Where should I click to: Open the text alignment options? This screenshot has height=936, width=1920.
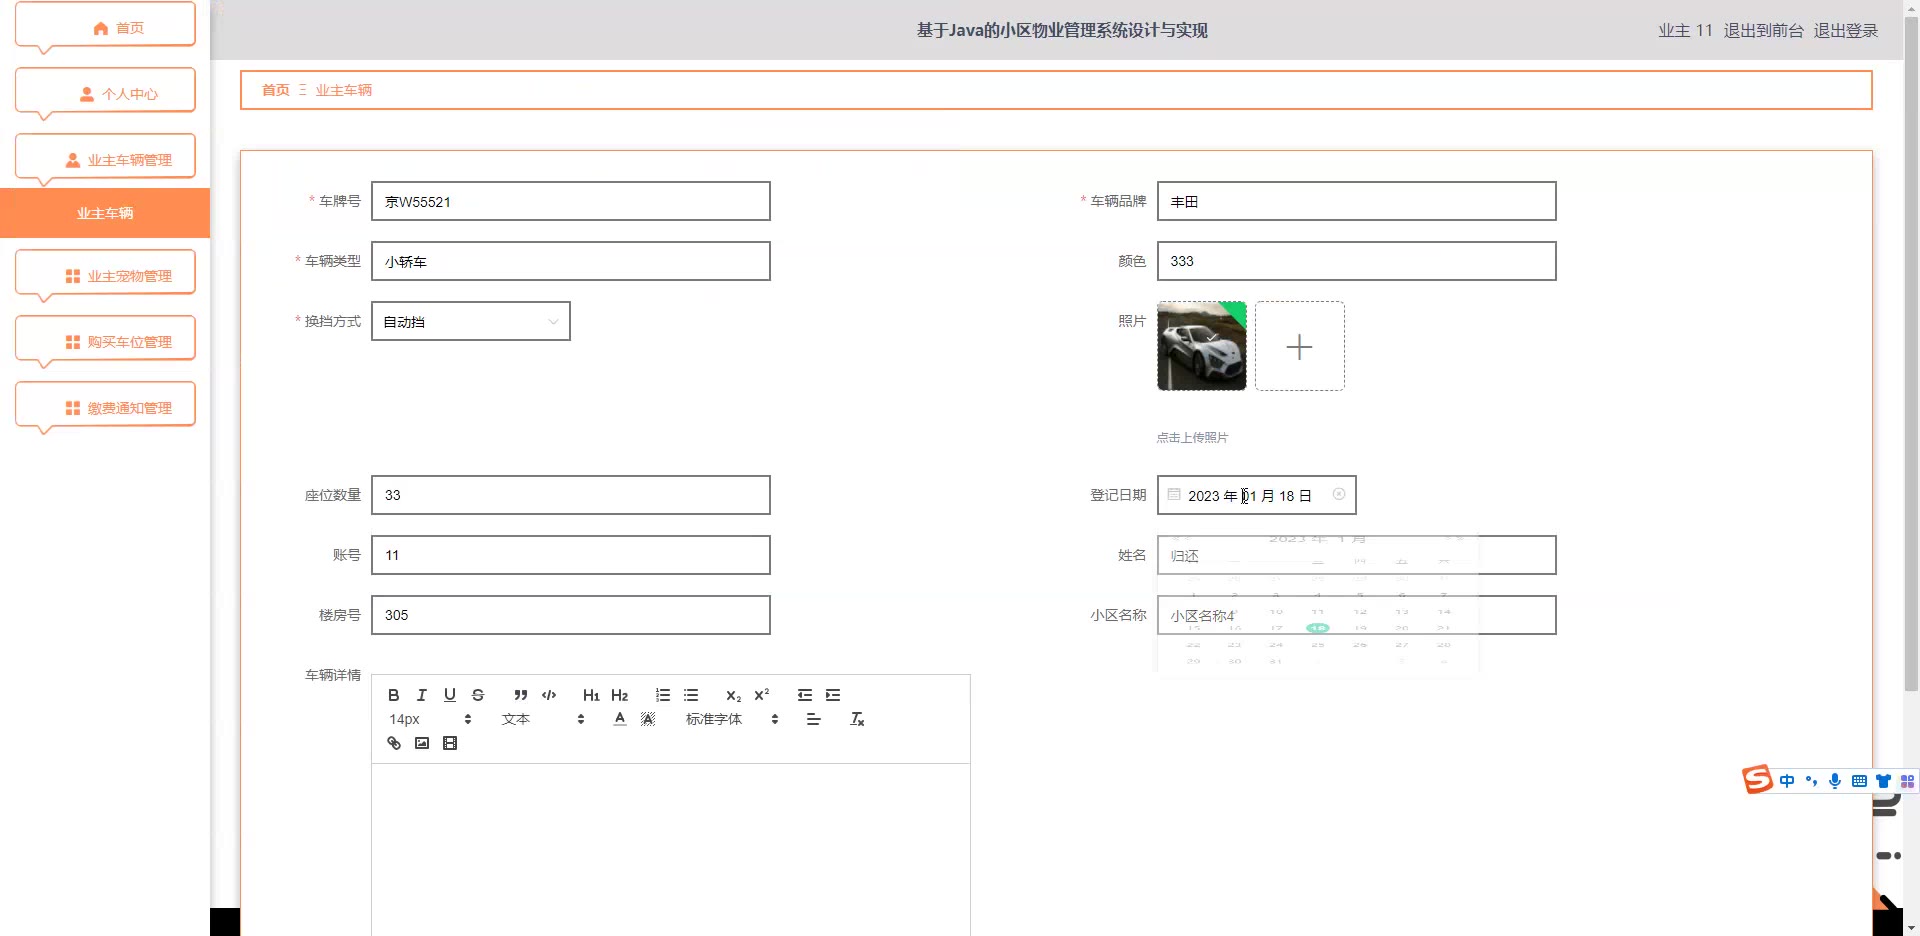pyautogui.click(x=814, y=719)
